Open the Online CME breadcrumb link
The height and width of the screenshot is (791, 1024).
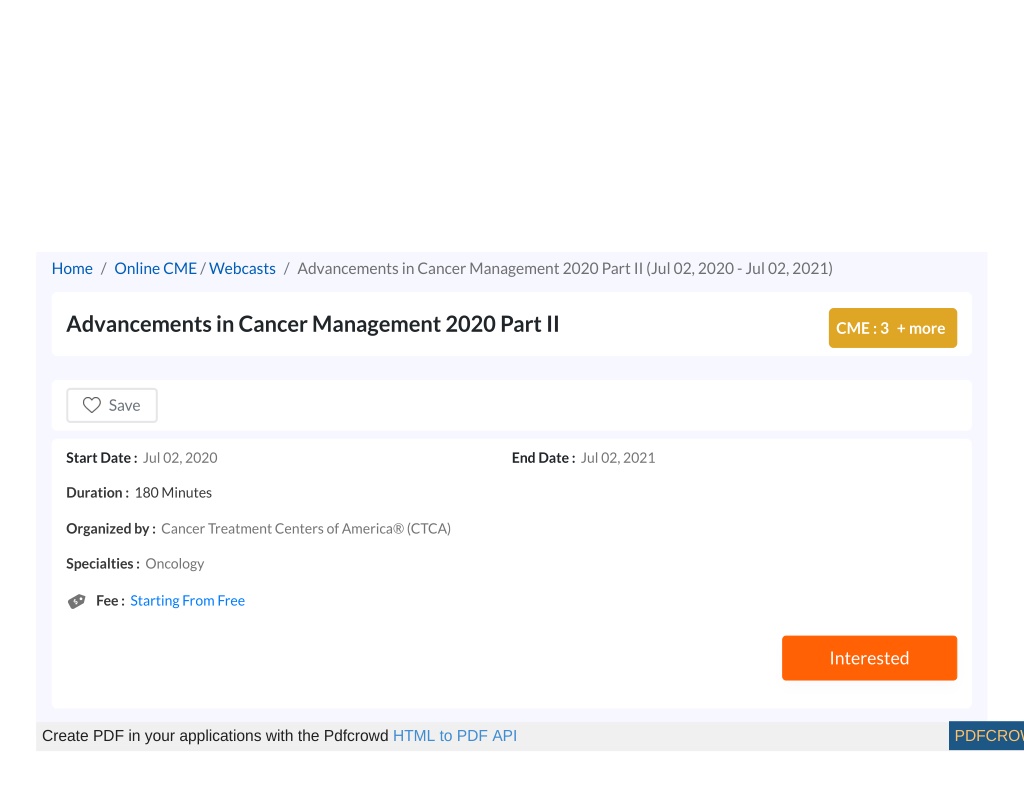point(155,268)
